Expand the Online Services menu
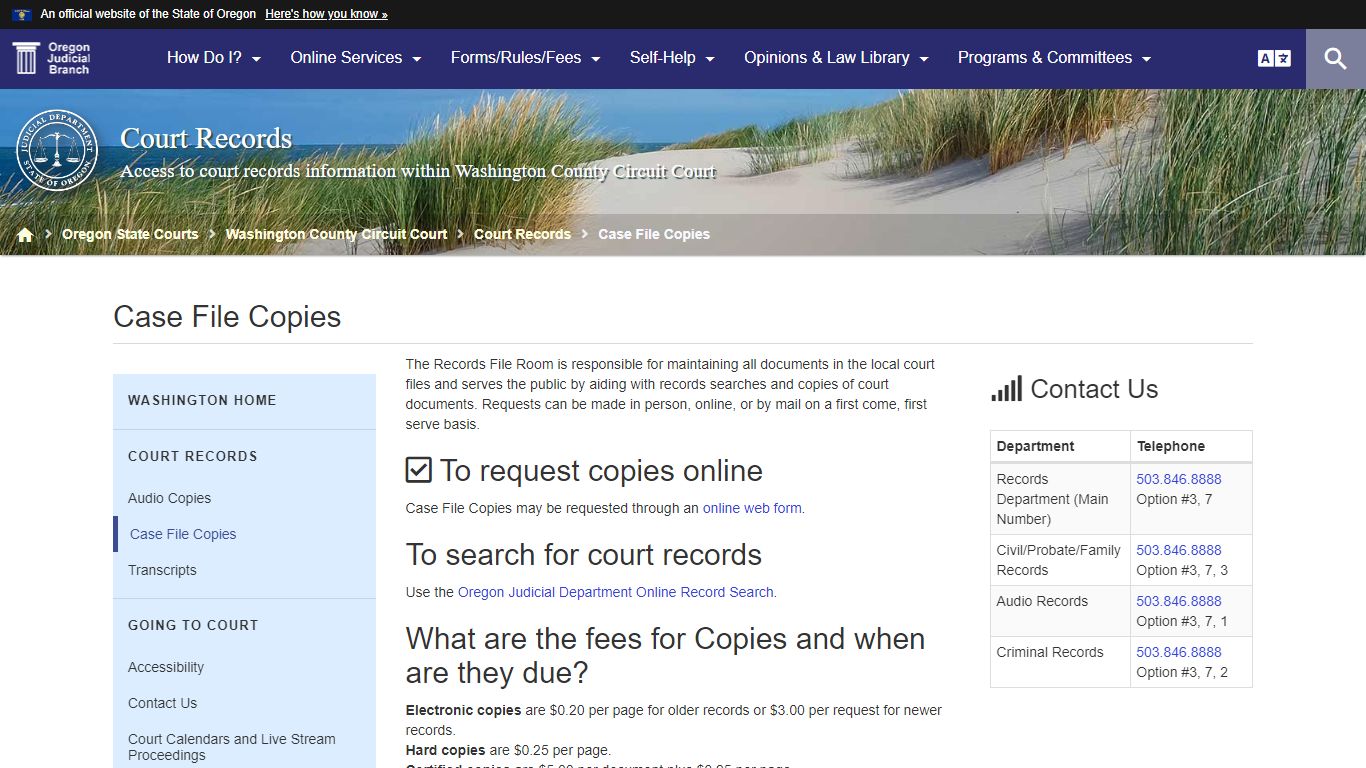Viewport: 1366px width, 768px height. click(356, 58)
